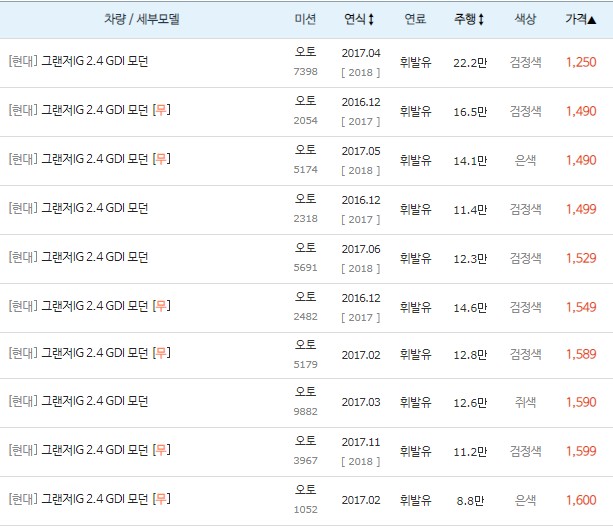Click the price 1,529
613x532 pixels.
click(x=581, y=258)
